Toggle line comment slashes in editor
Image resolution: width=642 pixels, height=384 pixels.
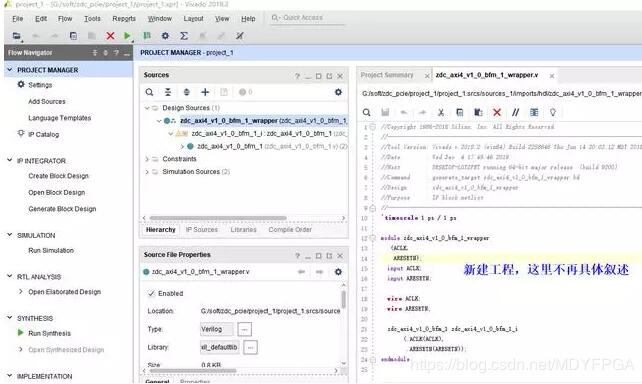pyautogui.click(x=515, y=112)
